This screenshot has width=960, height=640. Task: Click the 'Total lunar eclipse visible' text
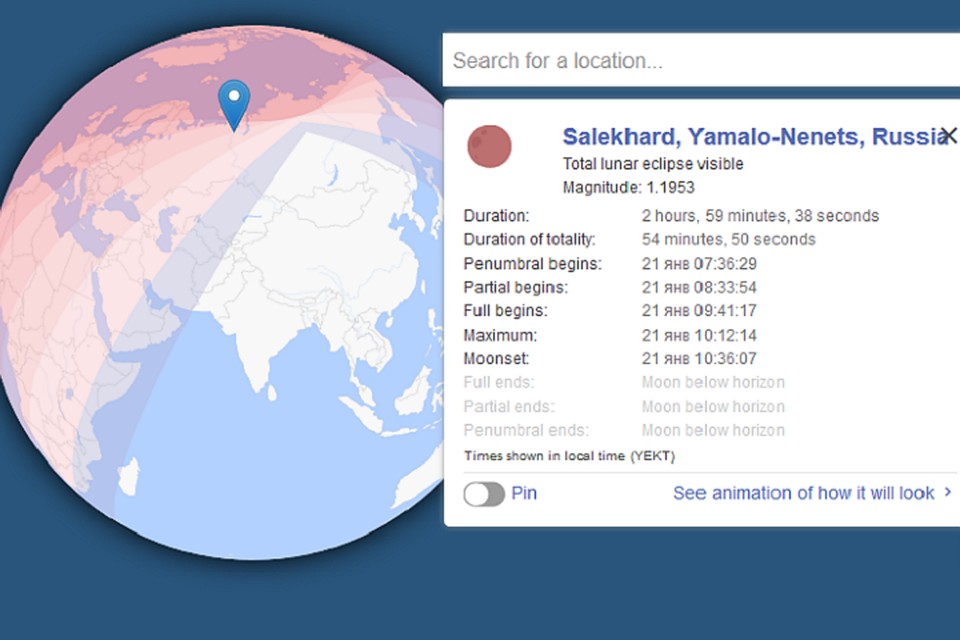pyautogui.click(x=653, y=164)
